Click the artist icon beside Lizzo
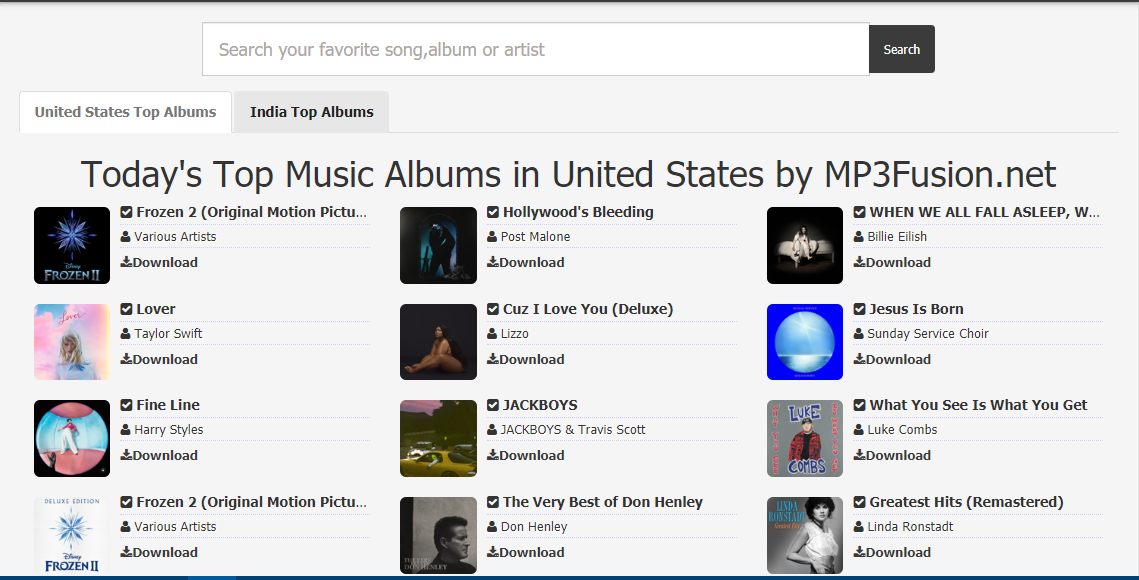The image size is (1139, 580). point(493,334)
